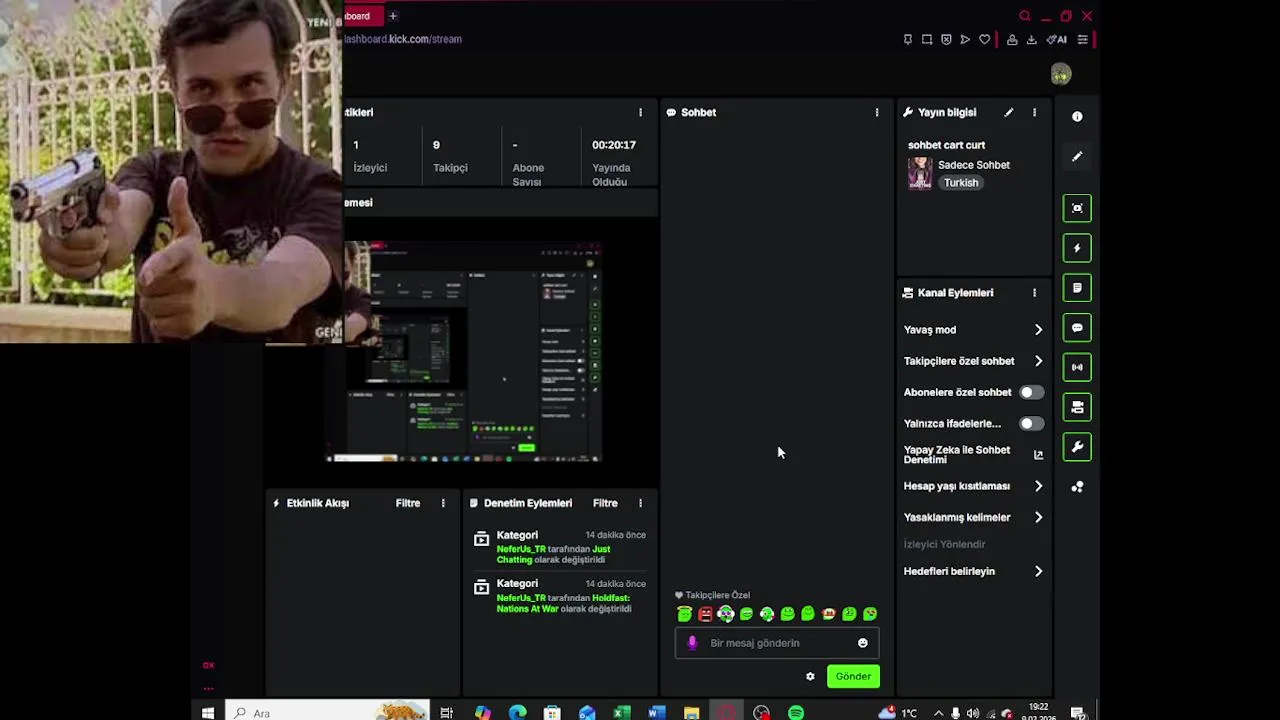Open Filtre in Denetim Eylemleri panel

click(x=605, y=503)
